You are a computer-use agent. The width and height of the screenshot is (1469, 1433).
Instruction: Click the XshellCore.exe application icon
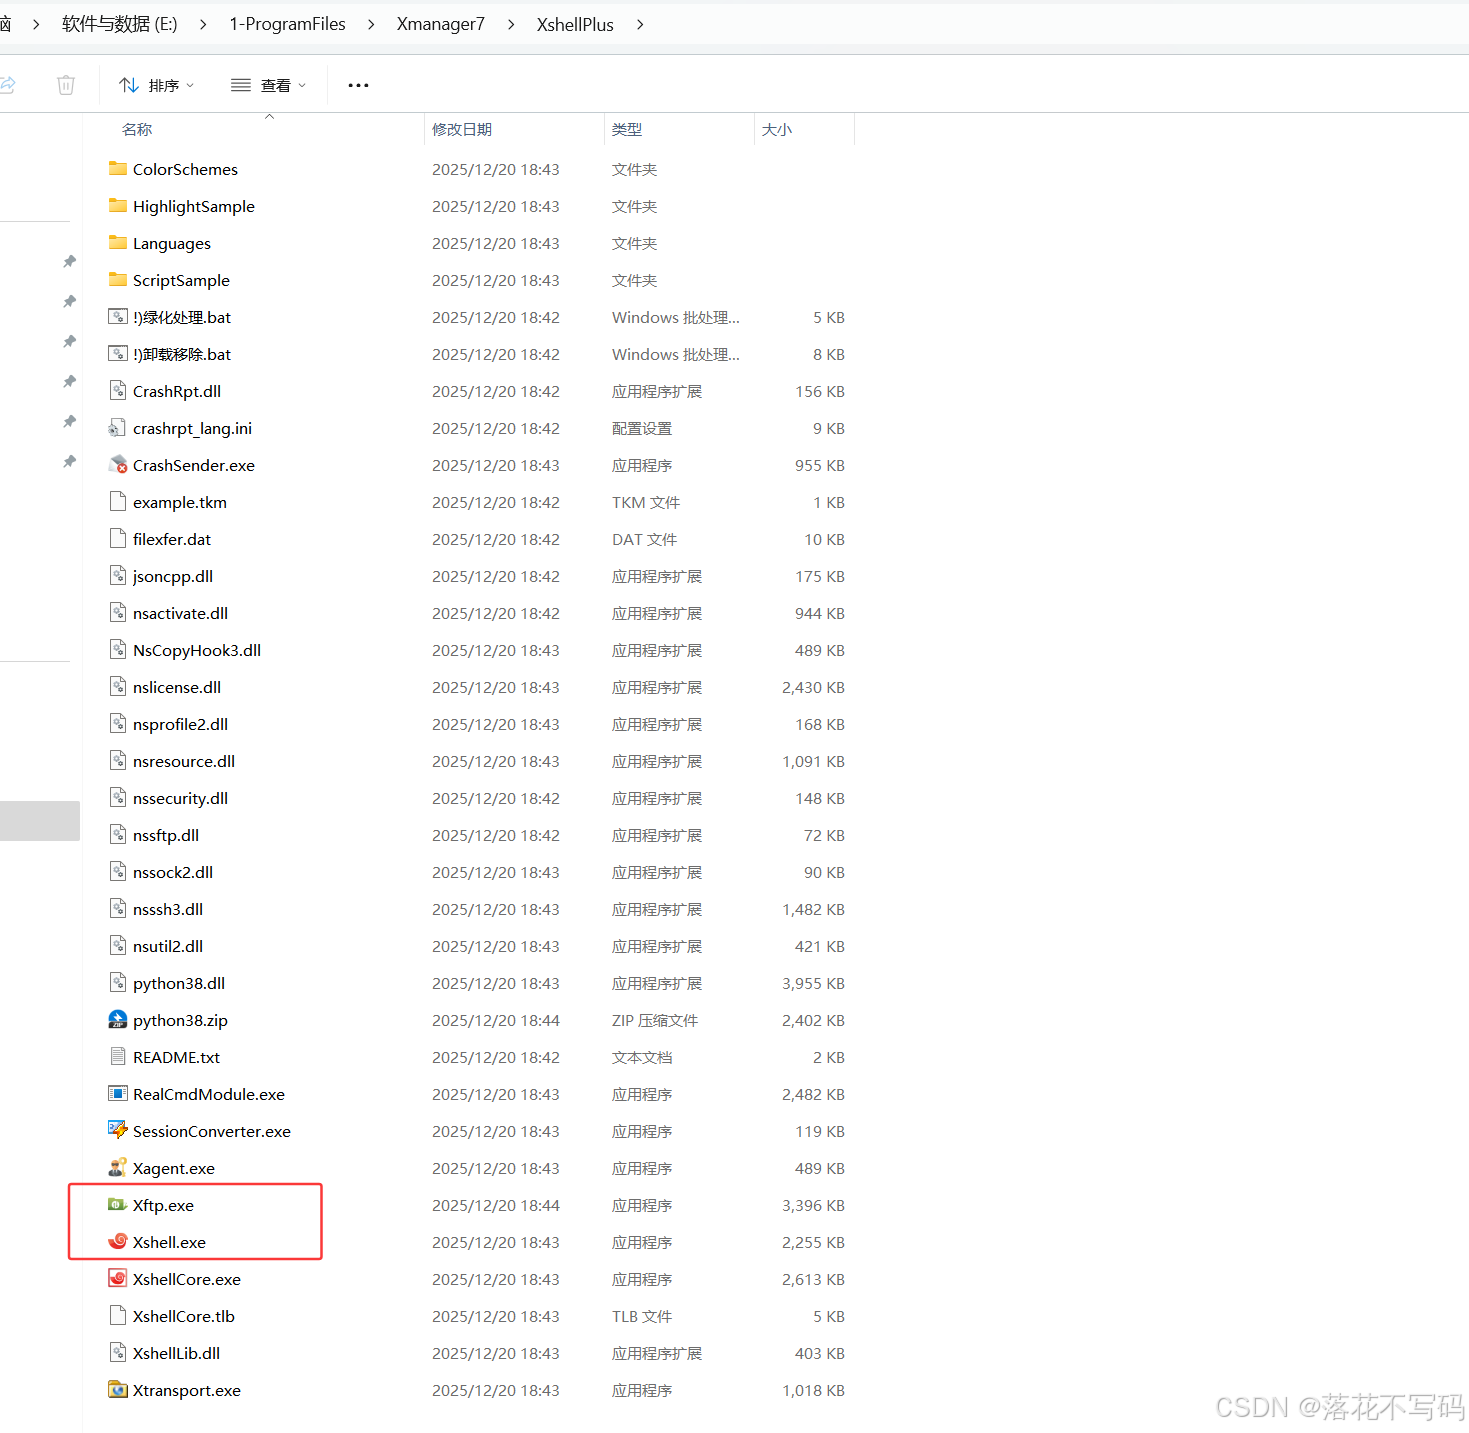pos(118,1279)
